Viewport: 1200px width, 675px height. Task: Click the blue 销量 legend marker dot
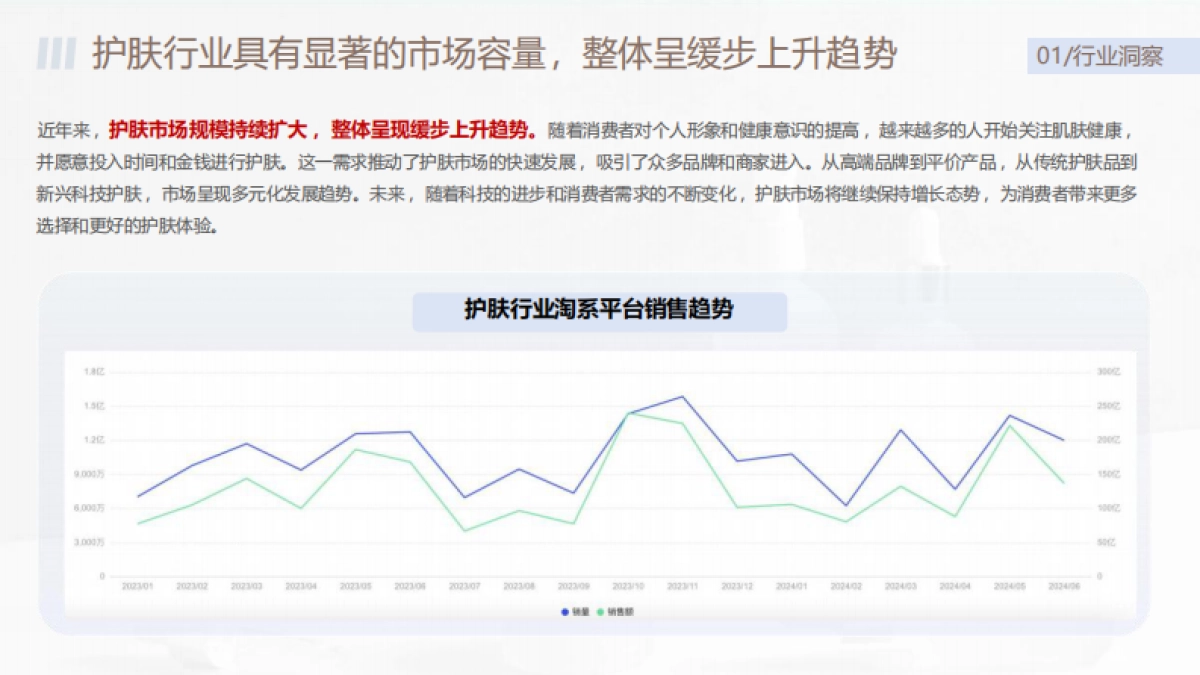click(565, 612)
